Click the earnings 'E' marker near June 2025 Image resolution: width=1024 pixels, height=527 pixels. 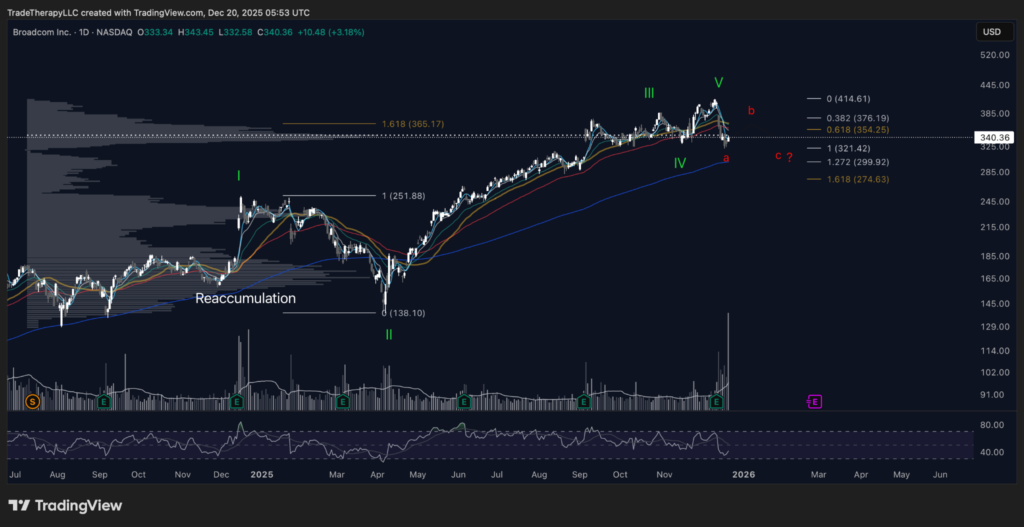pos(464,401)
